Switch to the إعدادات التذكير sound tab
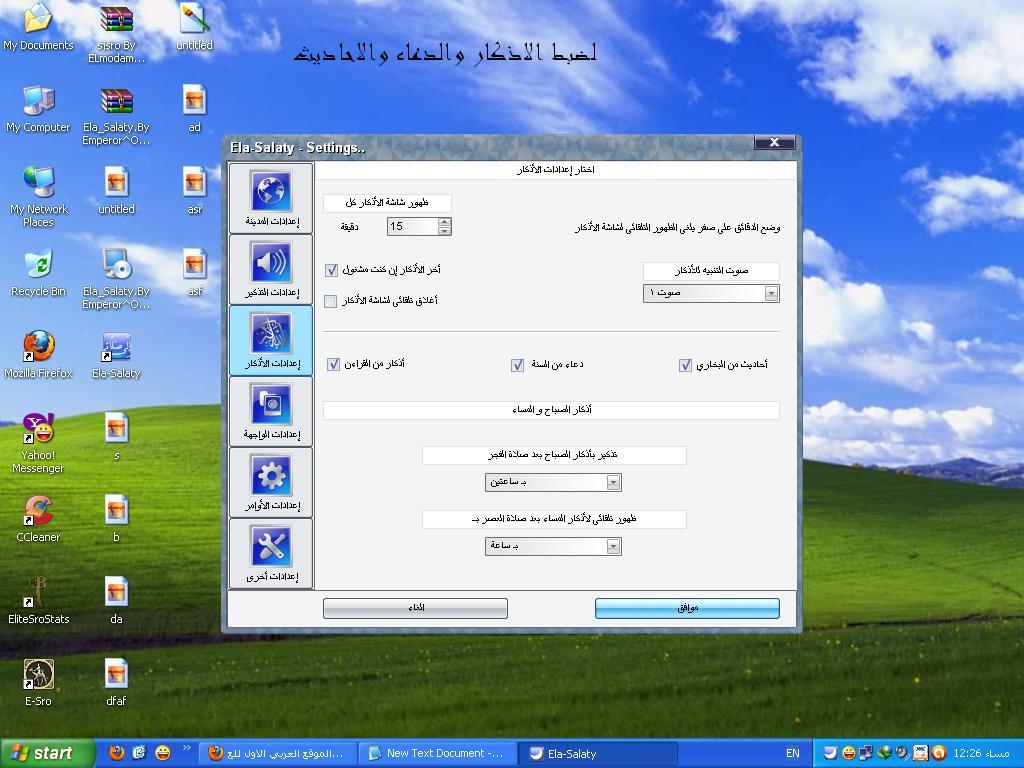Screen dimensions: 1024x768 point(271,270)
